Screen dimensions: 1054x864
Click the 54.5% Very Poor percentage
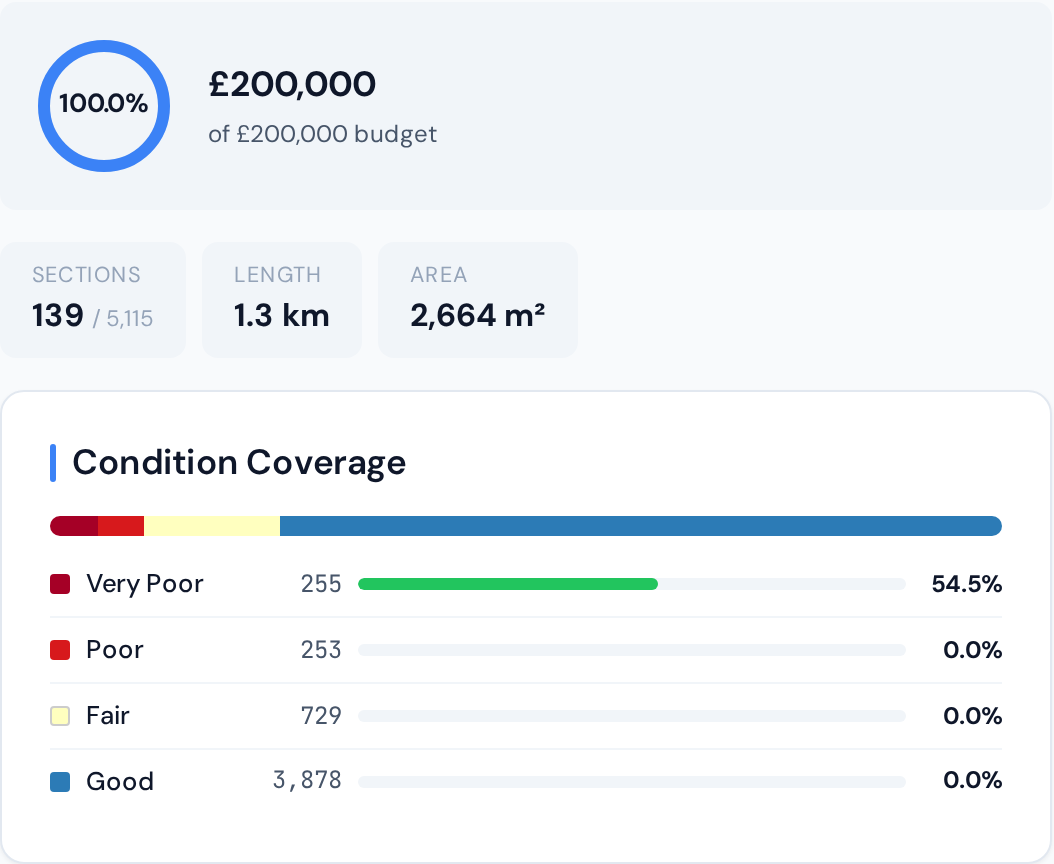click(967, 584)
